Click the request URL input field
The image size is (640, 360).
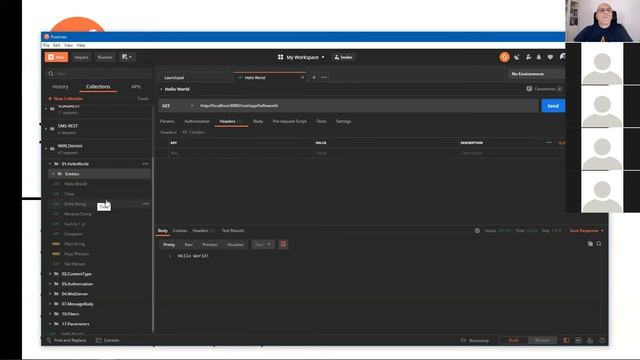tap(367, 106)
